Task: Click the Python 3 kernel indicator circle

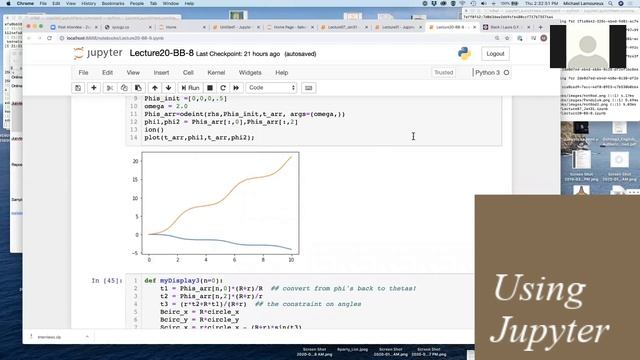Action: (x=507, y=73)
